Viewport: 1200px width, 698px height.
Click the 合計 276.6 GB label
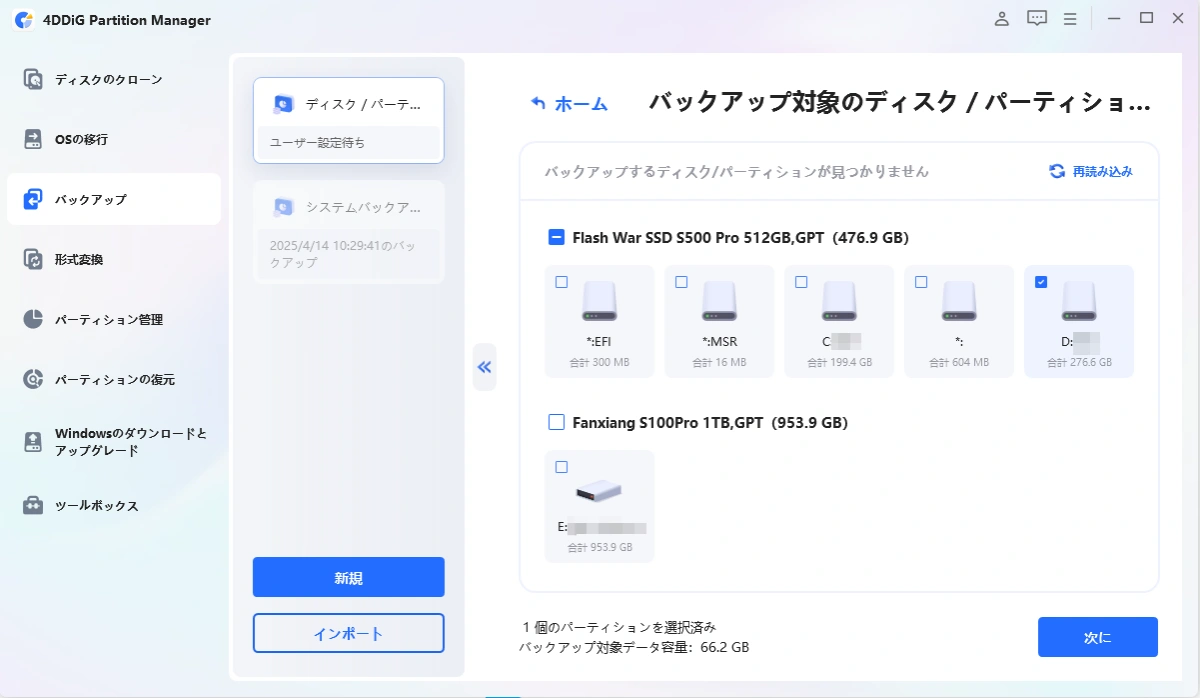click(x=1079, y=362)
